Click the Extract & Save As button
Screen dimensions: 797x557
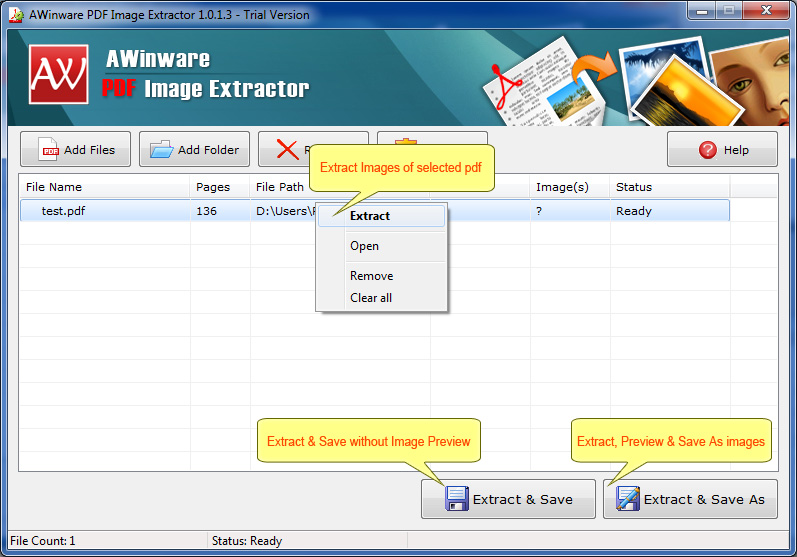[690, 499]
